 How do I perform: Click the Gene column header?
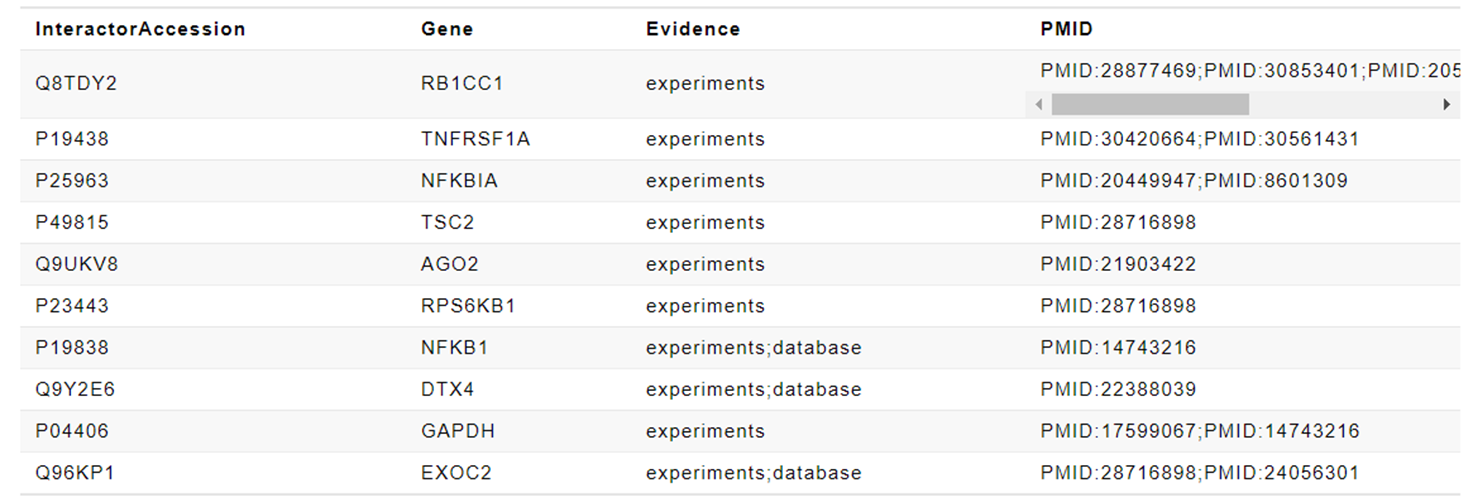point(447,29)
